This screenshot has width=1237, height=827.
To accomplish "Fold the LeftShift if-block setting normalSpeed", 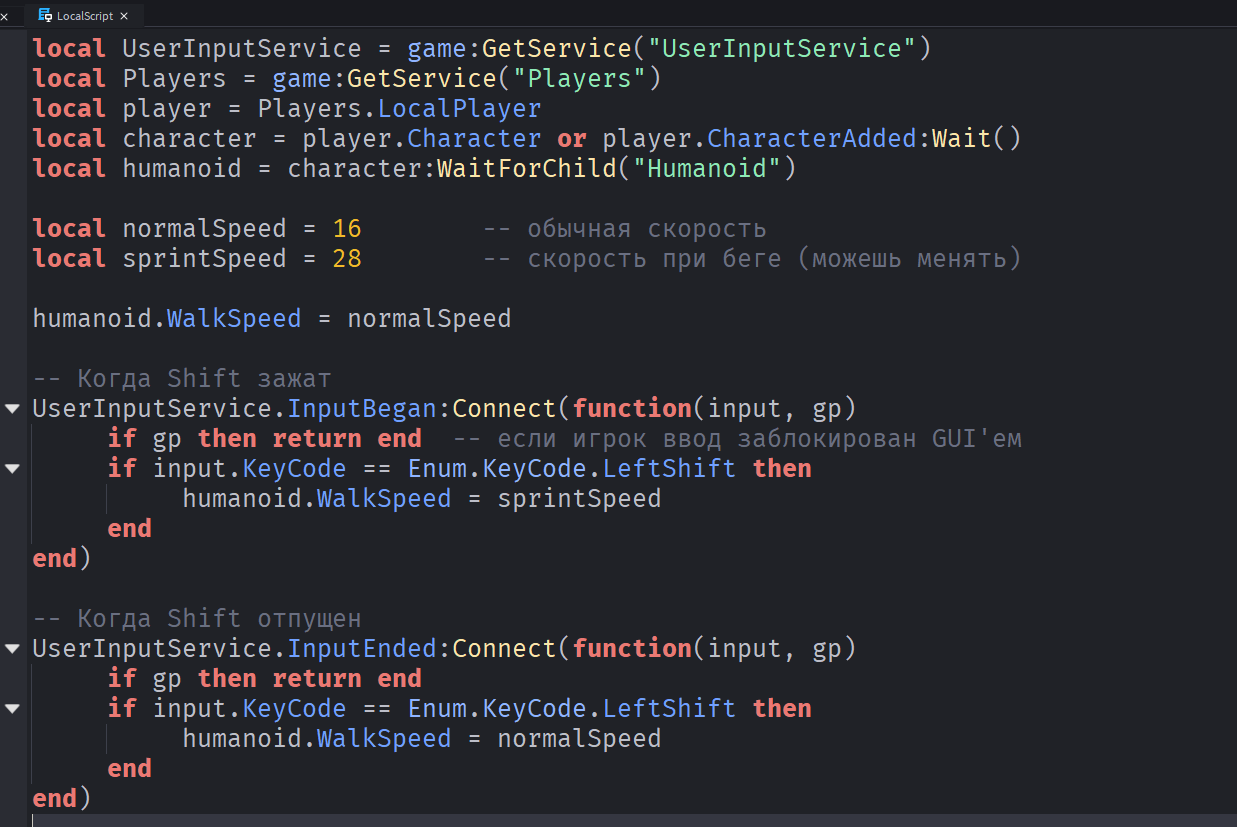I will click(12, 709).
